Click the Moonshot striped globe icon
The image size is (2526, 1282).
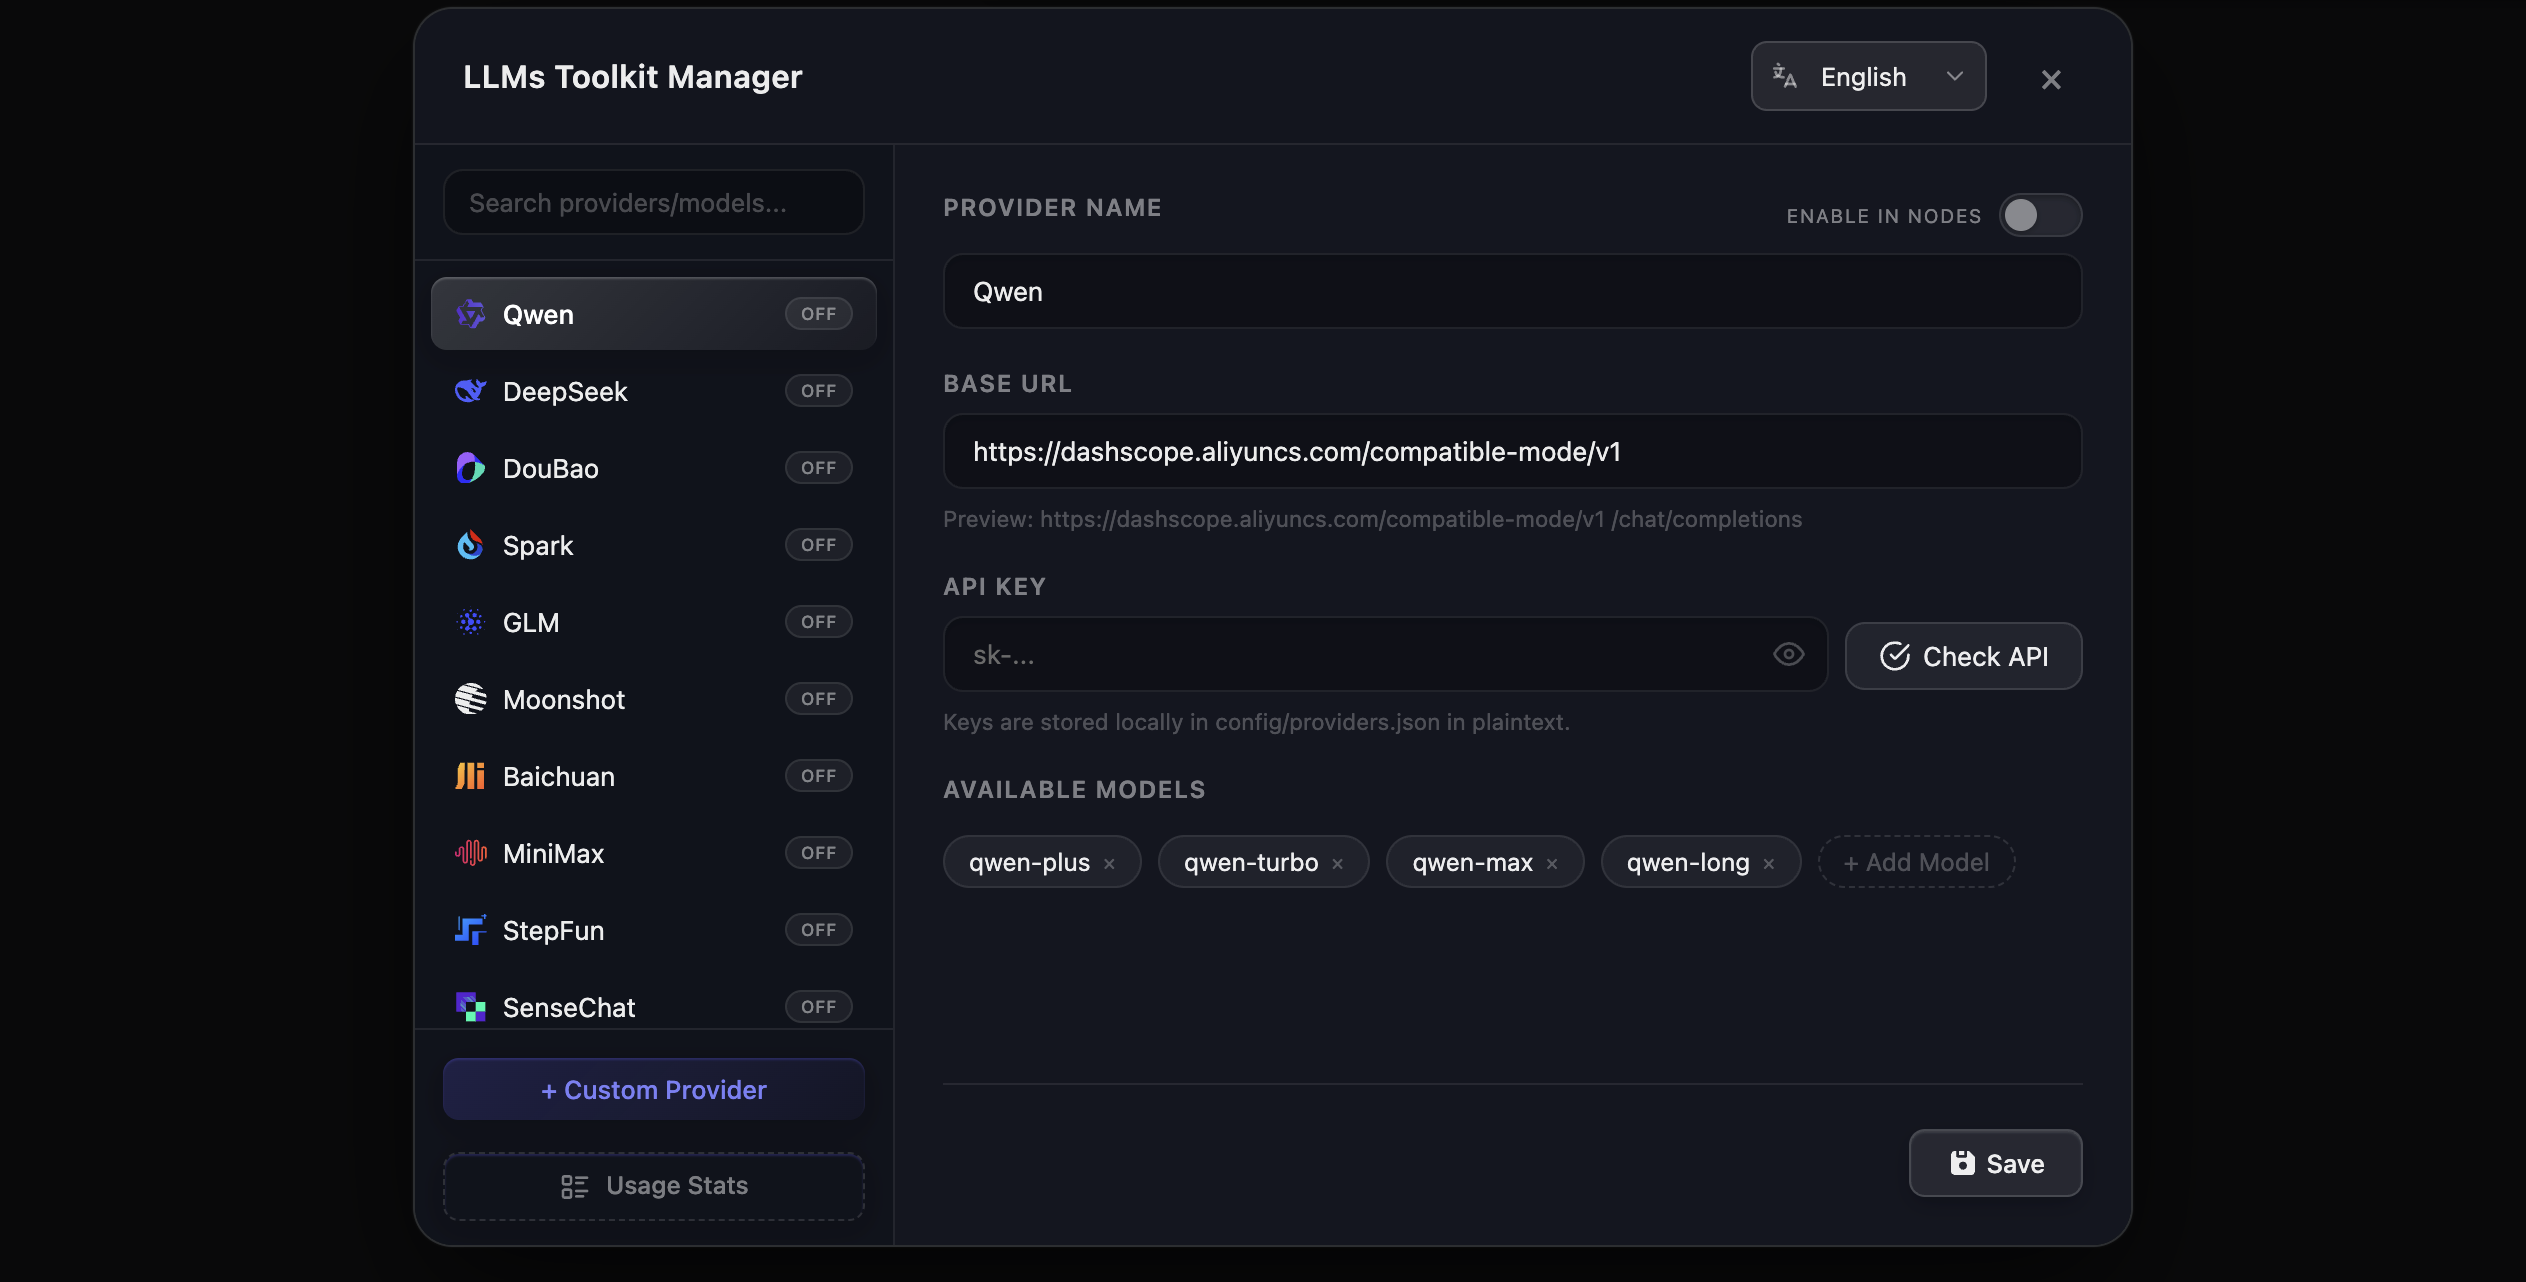click(x=470, y=699)
